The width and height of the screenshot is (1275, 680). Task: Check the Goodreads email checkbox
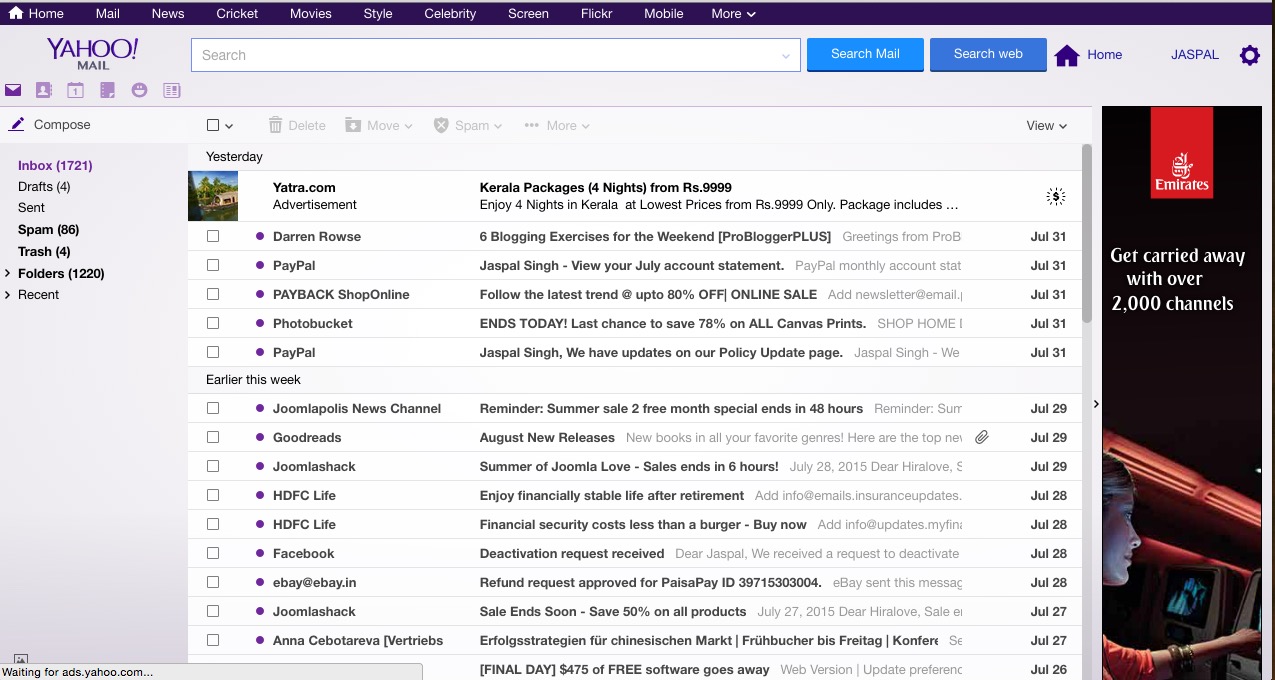pyautogui.click(x=213, y=437)
